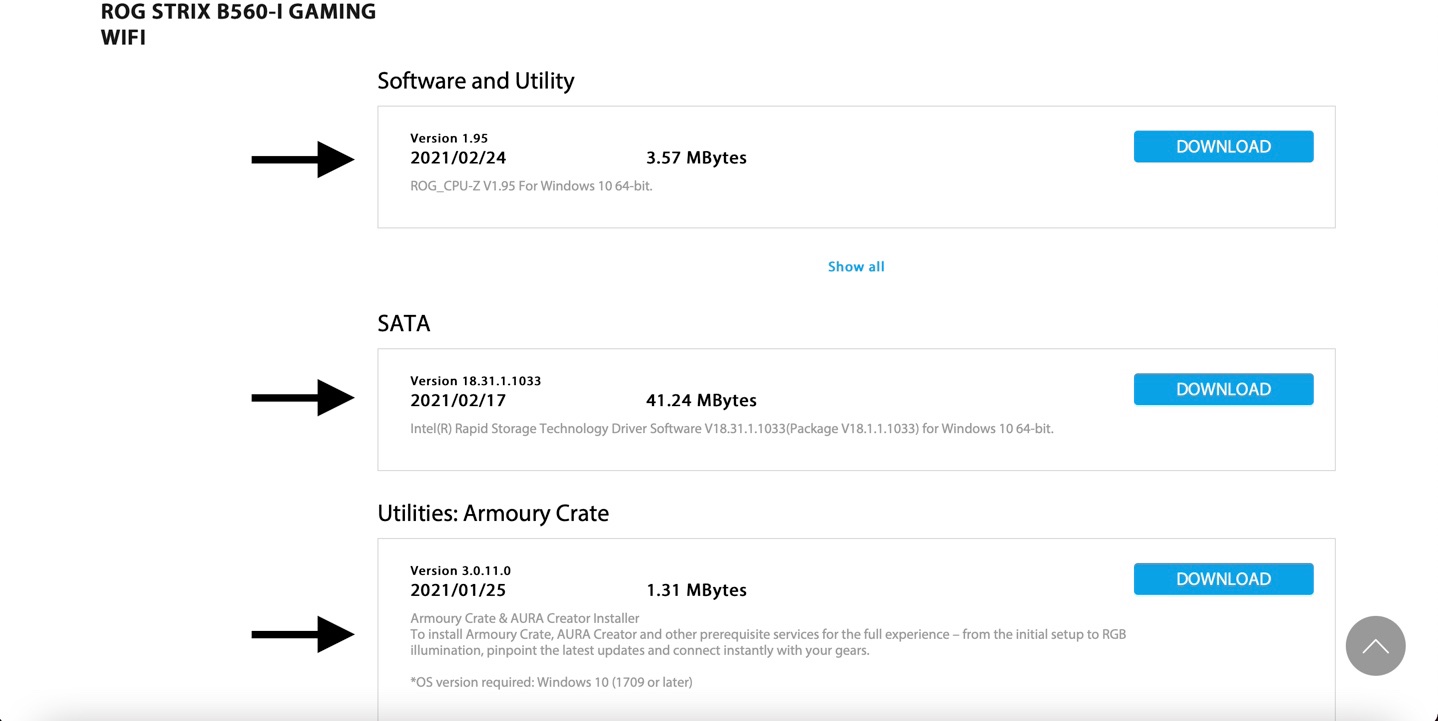Download the Intel Rapid Storage SATA driver
The height and width of the screenshot is (721, 1438).
coord(1223,389)
